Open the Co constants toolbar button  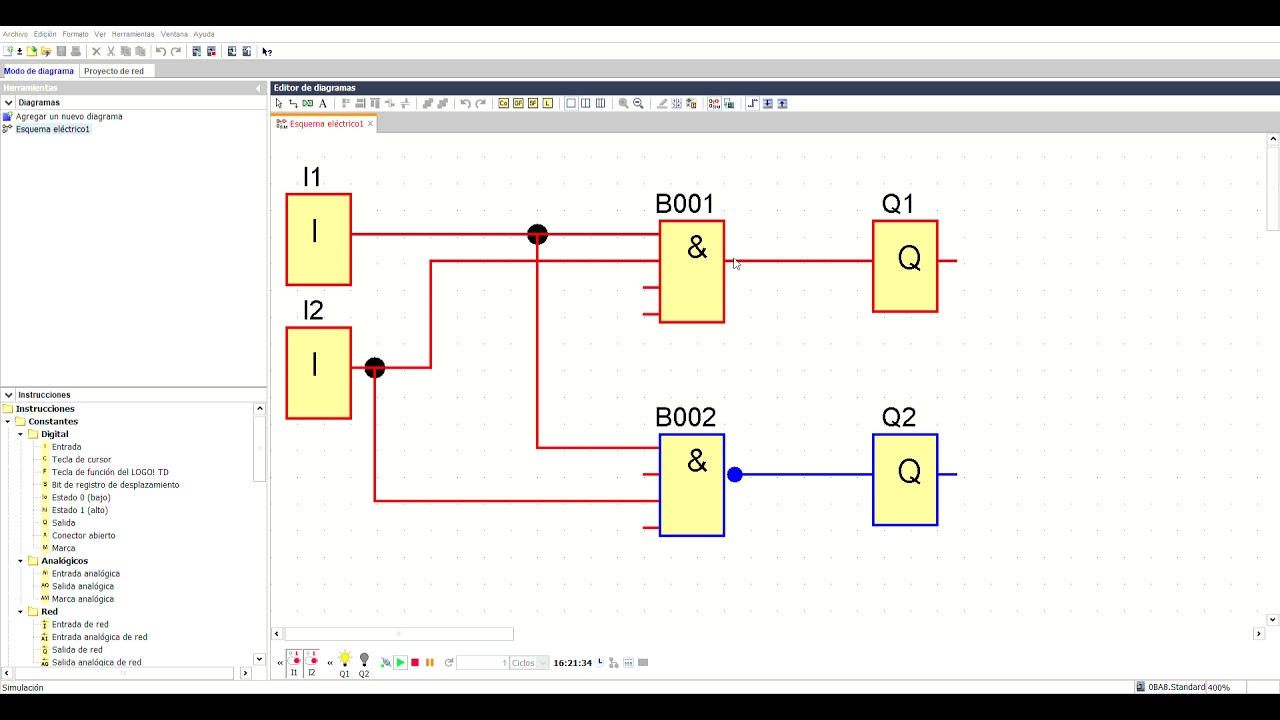(x=503, y=103)
